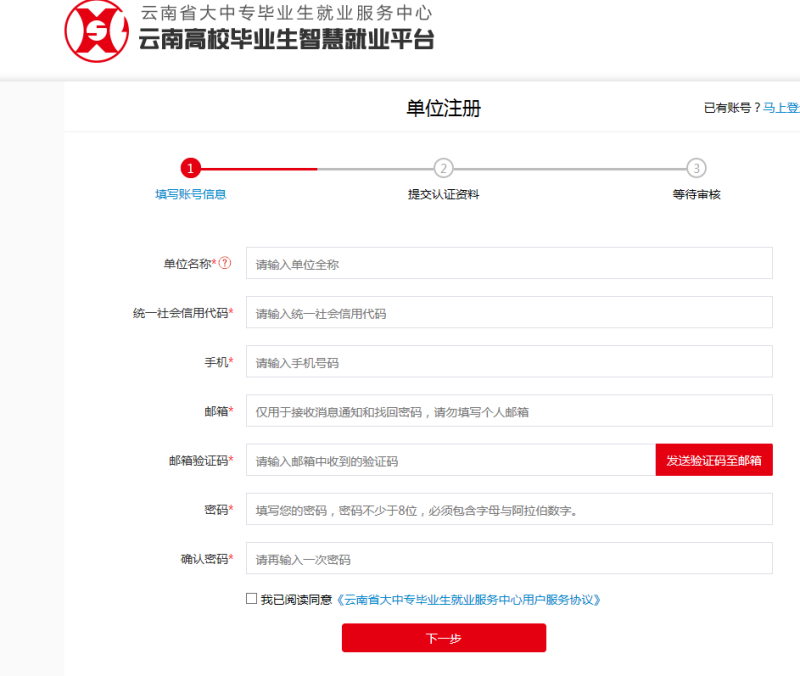Click step 3 circle 等待审核
Viewport: 800px width, 676px height.
pyautogui.click(x=696, y=168)
